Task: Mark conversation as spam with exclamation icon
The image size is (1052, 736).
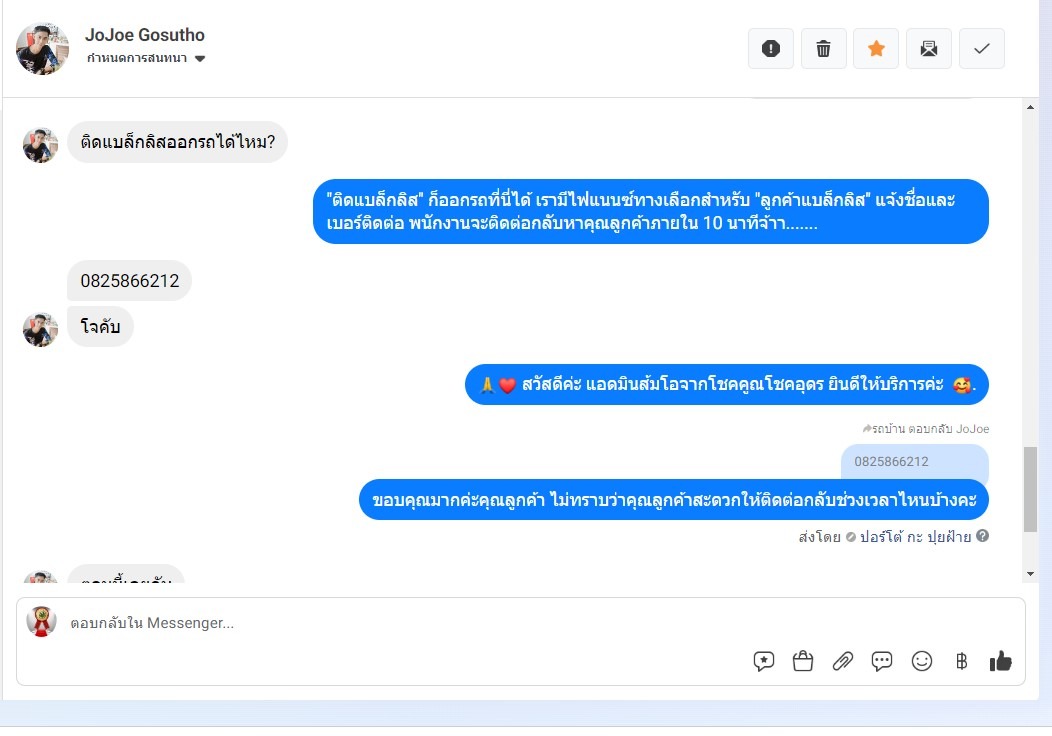Action: pyautogui.click(x=771, y=48)
